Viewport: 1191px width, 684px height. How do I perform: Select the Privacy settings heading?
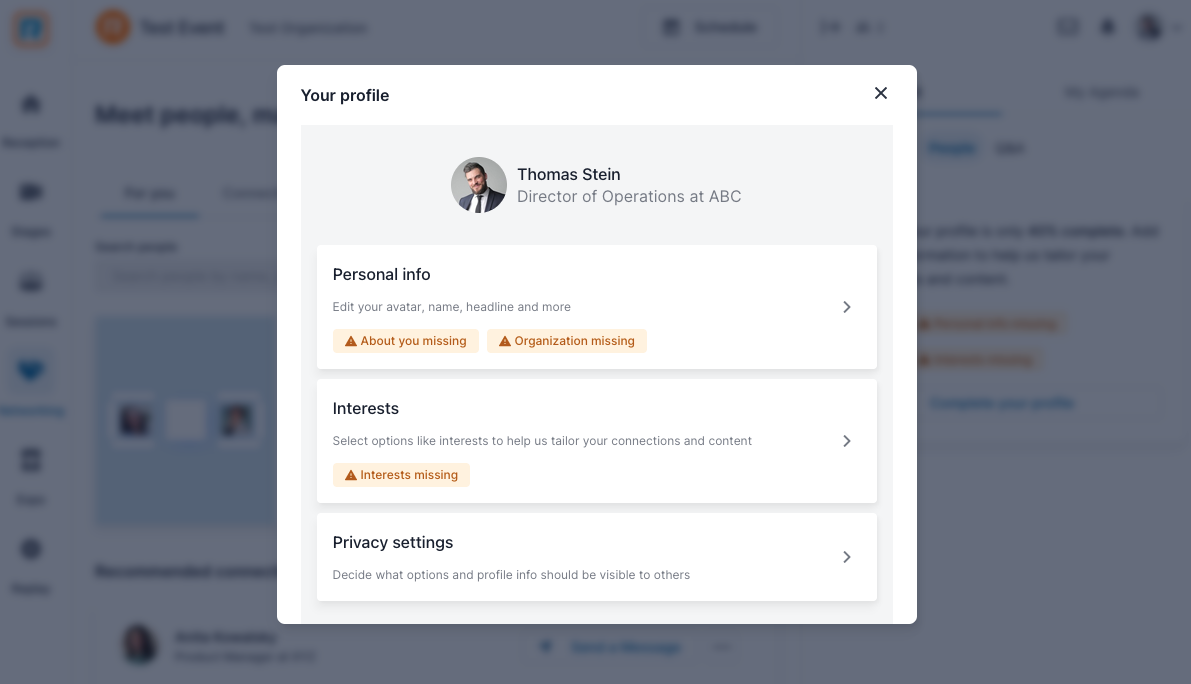point(393,542)
